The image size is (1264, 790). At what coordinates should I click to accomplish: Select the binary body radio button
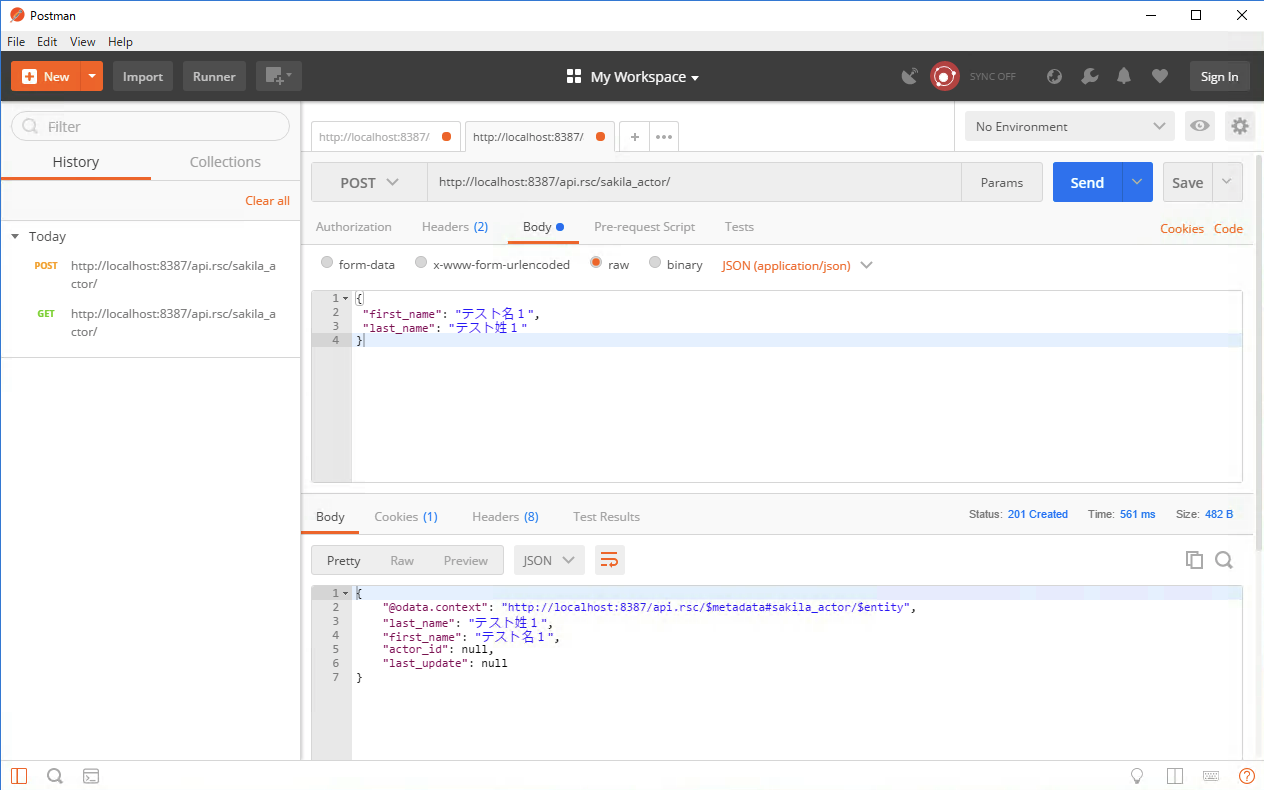click(655, 263)
